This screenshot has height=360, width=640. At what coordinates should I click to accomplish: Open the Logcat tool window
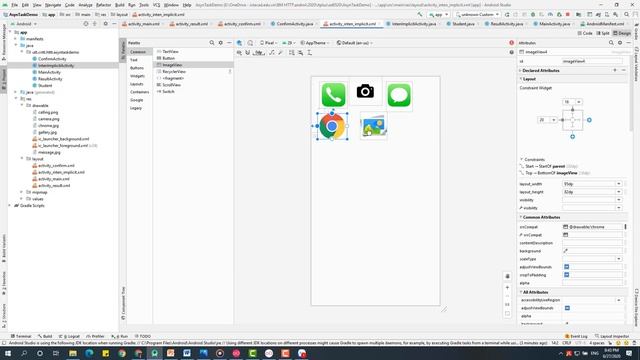tap(69, 336)
